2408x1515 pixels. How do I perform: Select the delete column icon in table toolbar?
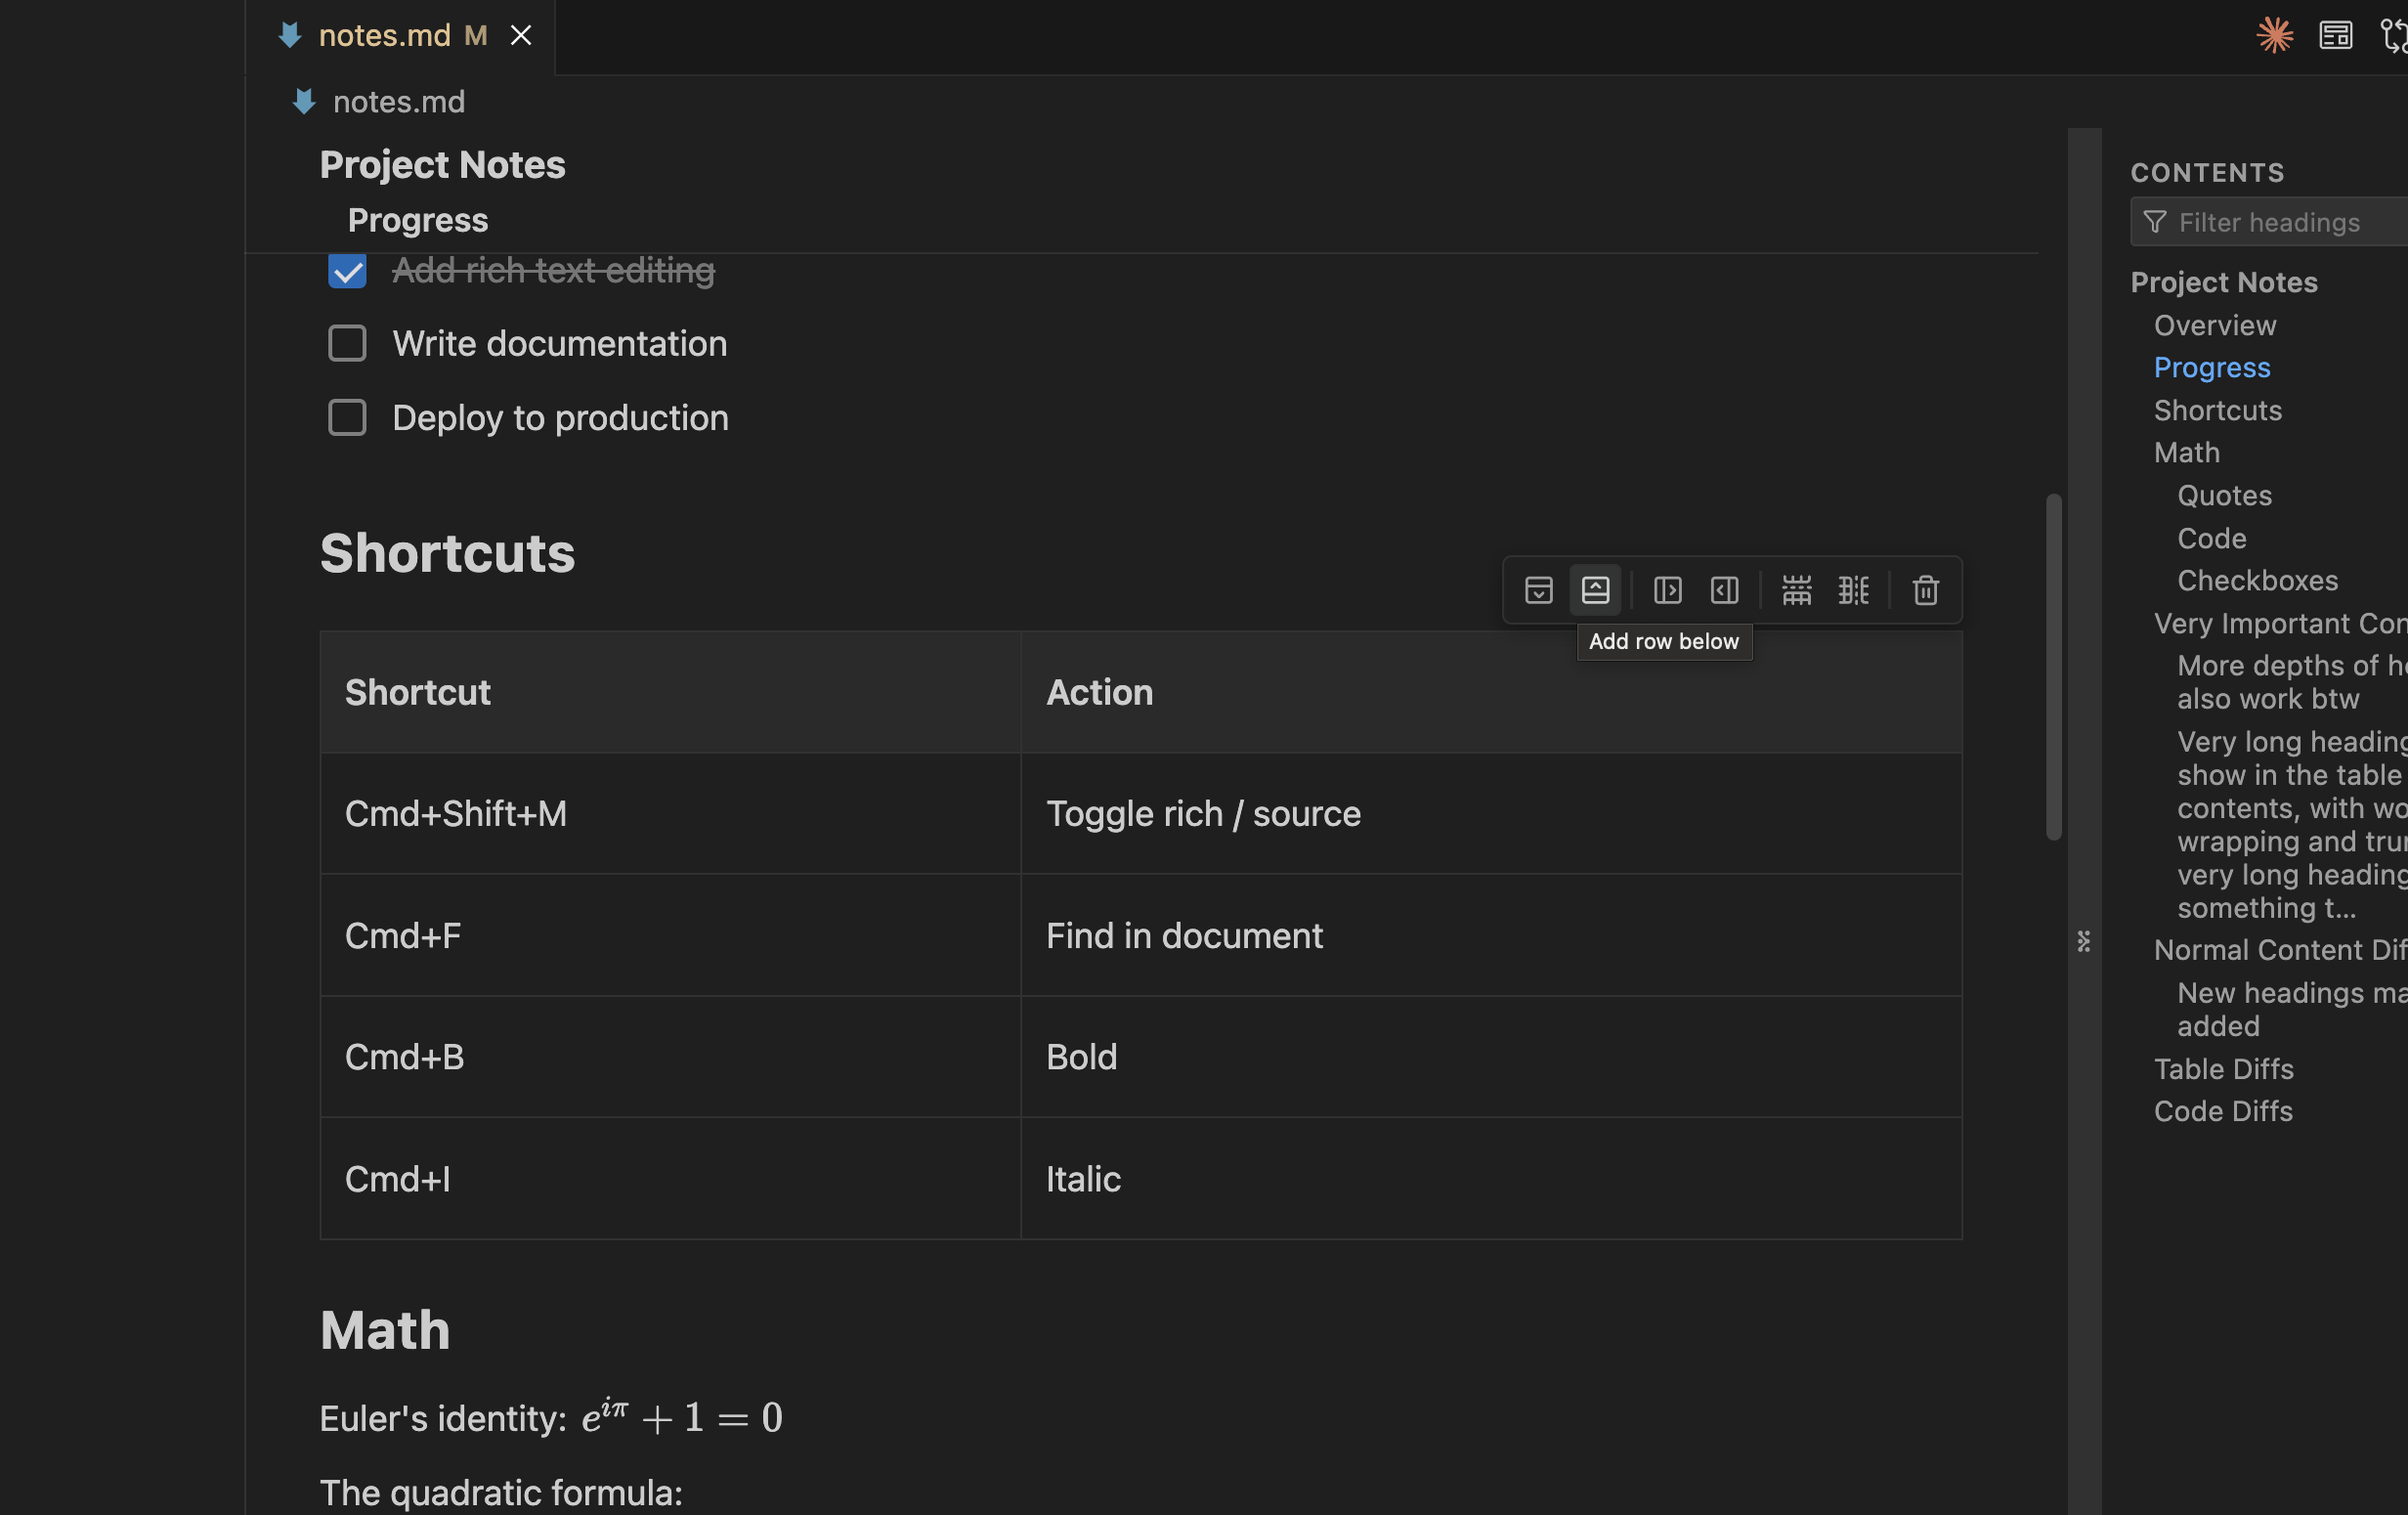click(x=1852, y=590)
